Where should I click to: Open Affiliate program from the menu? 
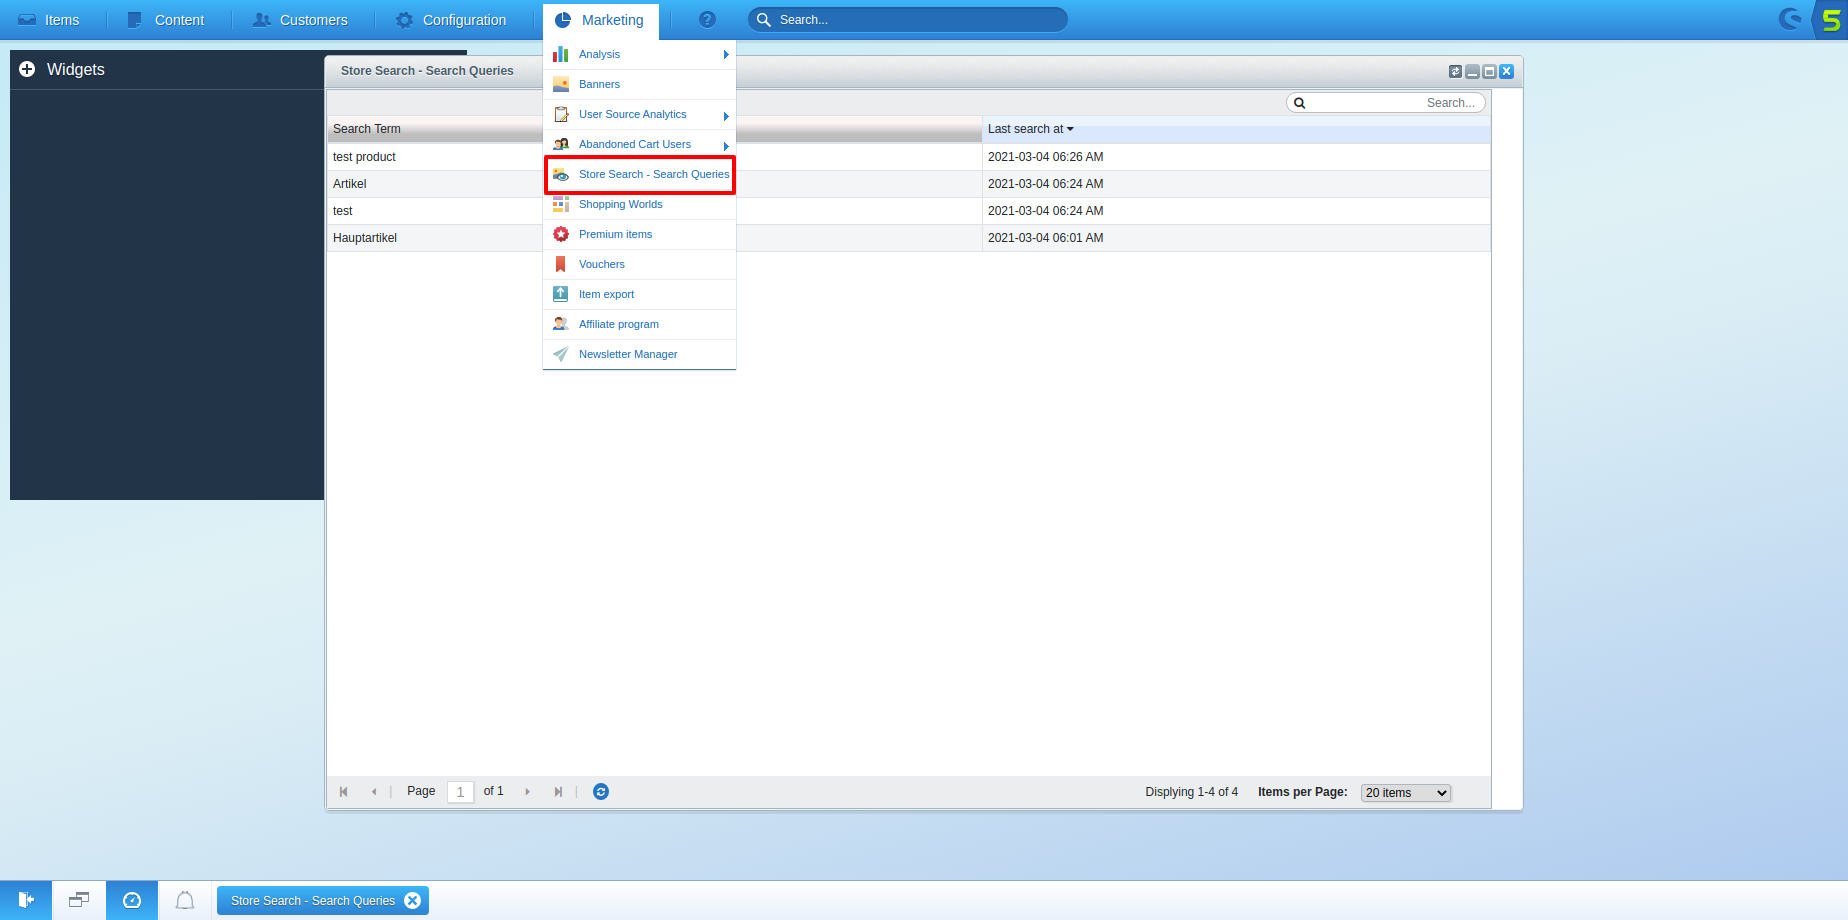(639, 324)
